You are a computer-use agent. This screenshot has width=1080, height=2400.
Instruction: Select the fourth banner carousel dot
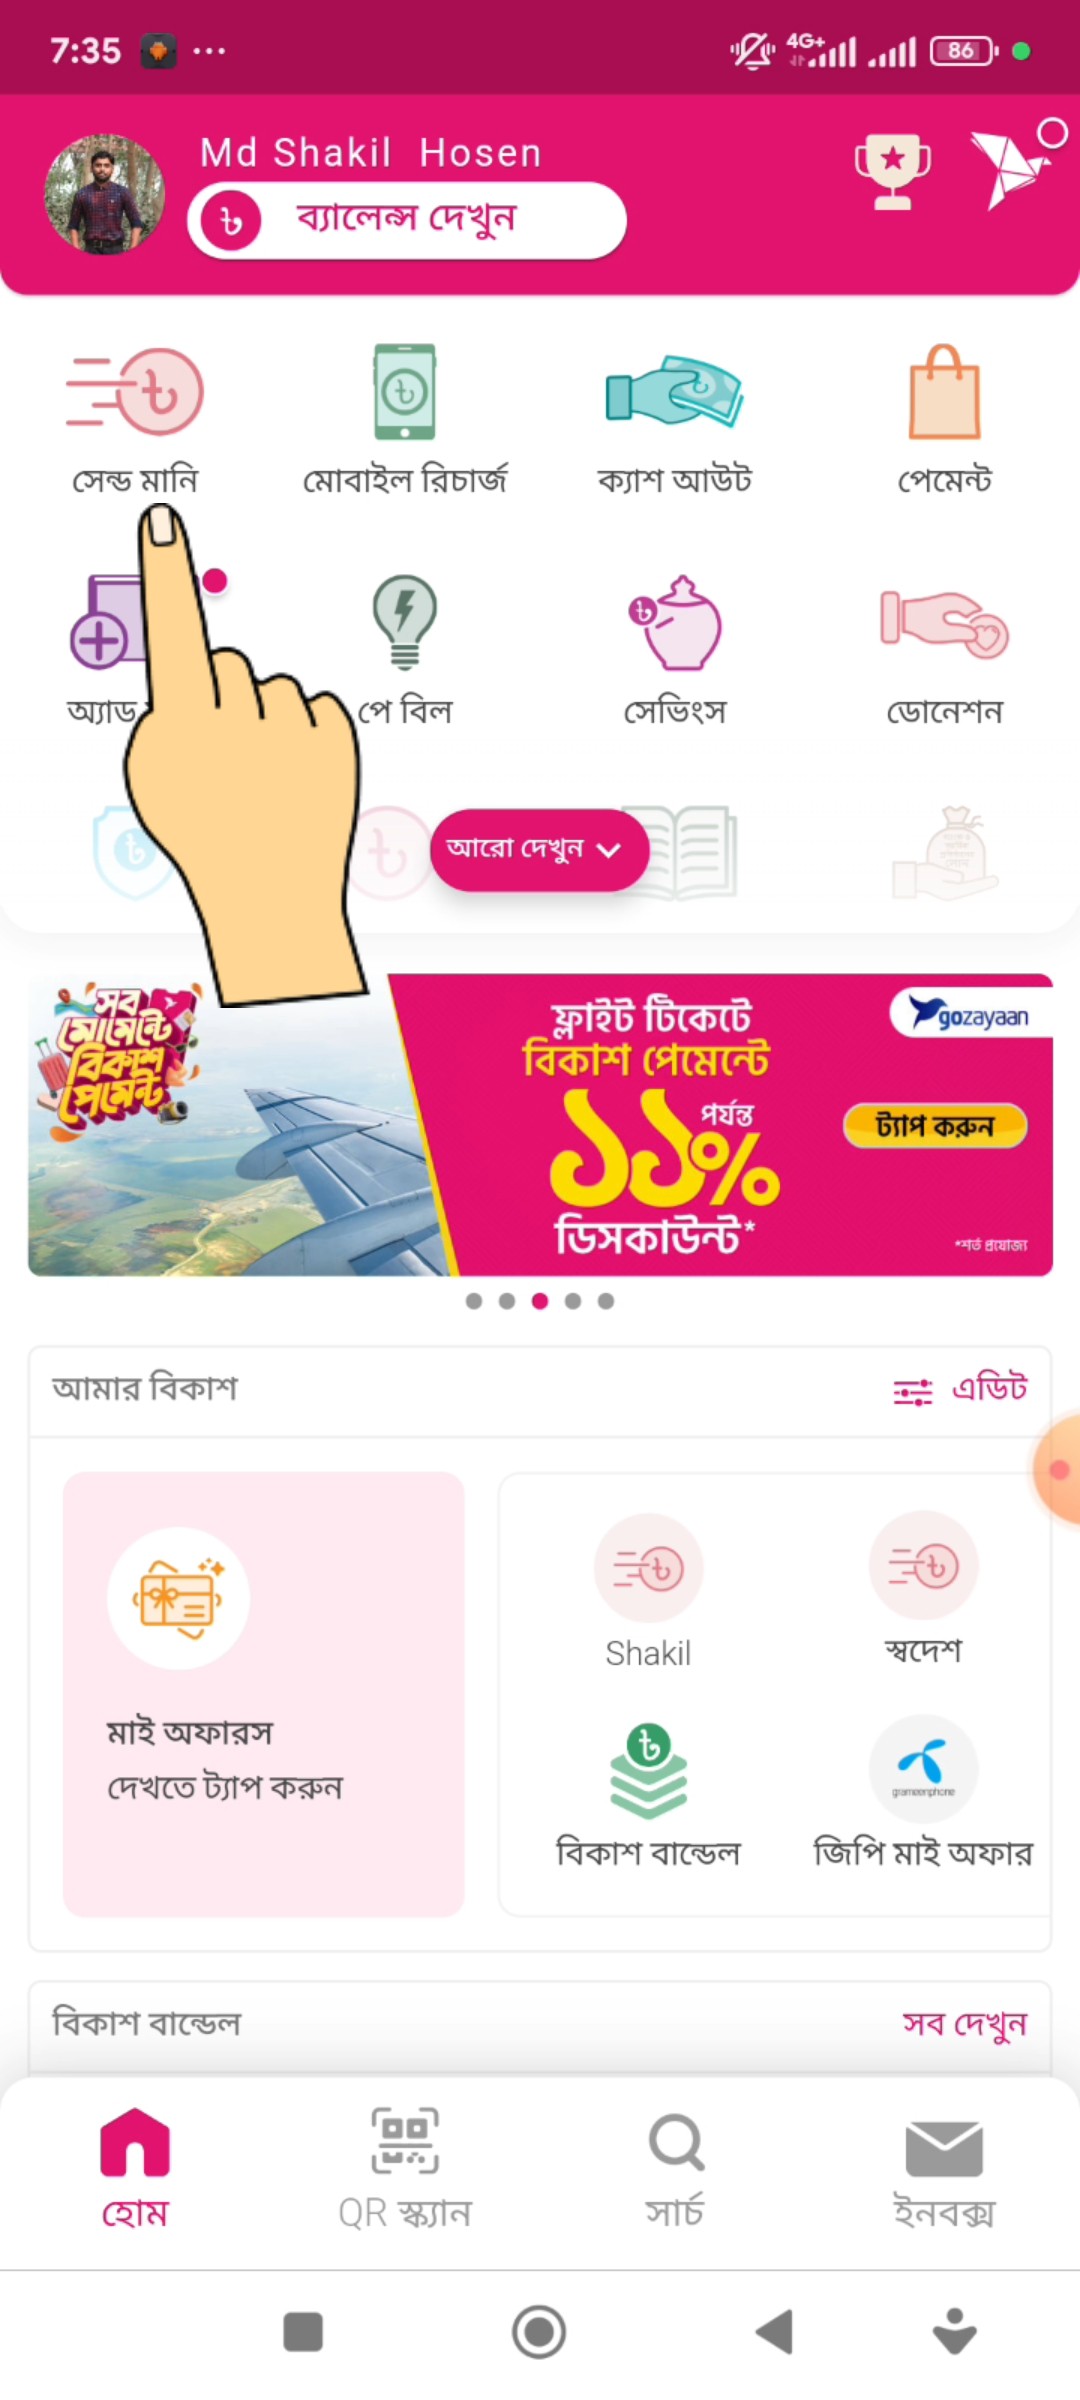tap(573, 1301)
